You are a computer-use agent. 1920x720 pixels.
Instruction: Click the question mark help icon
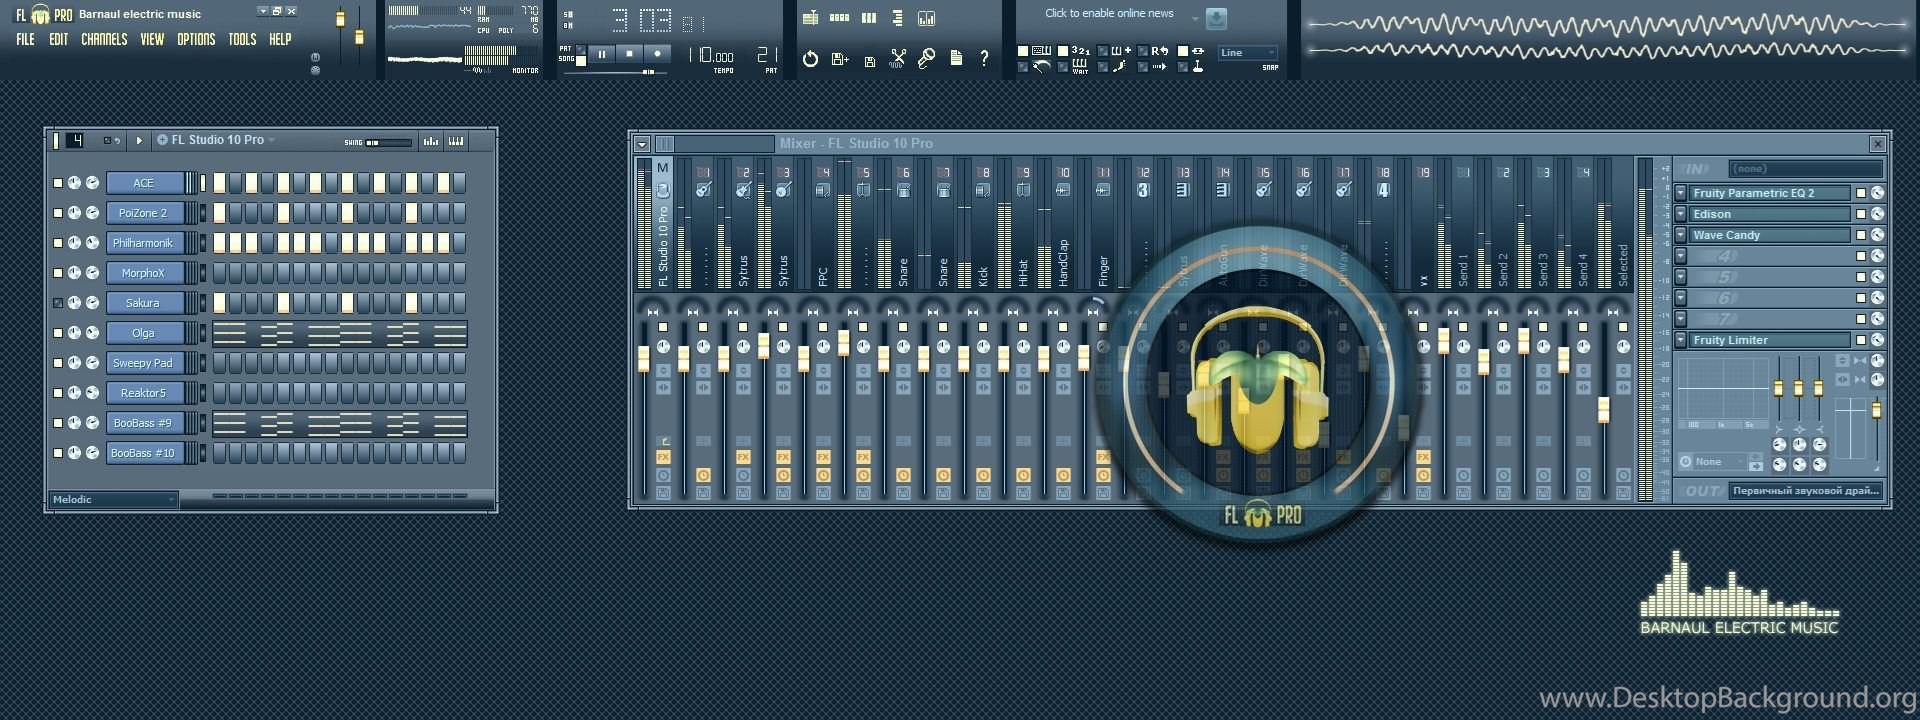985,59
